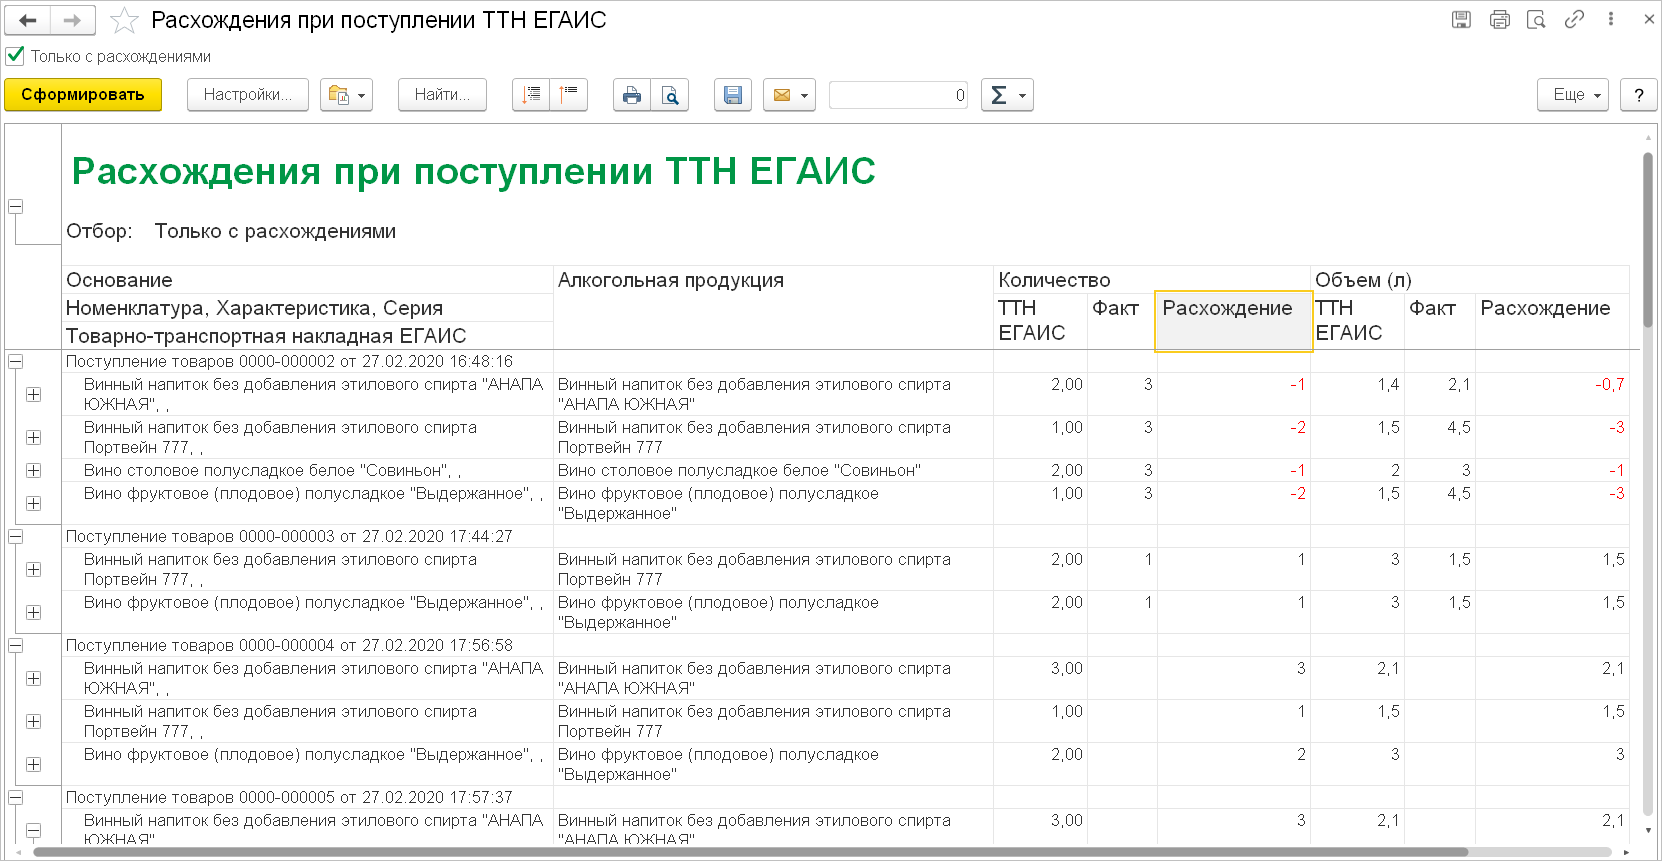Click the 'Найти...' search button
Image resolution: width=1662 pixels, height=861 pixels.
tap(442, 95)
